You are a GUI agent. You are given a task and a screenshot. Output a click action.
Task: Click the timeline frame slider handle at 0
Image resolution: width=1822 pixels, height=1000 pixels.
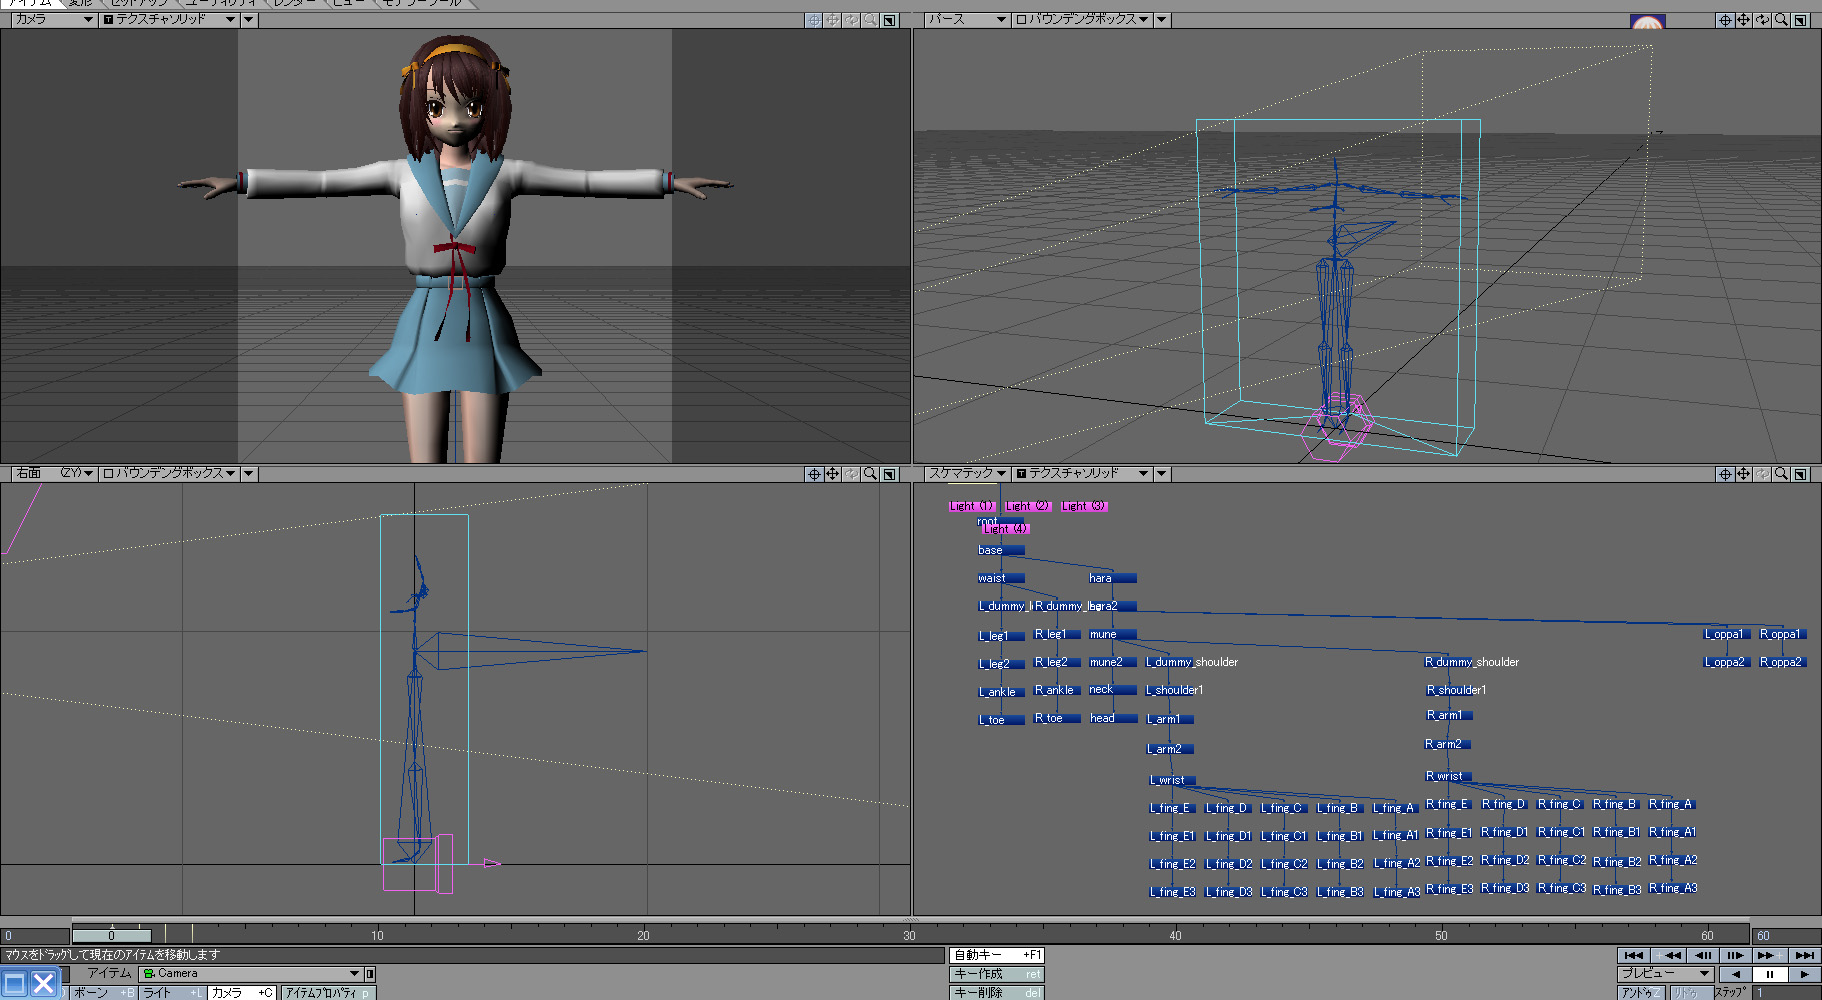[x=111, y=936]
